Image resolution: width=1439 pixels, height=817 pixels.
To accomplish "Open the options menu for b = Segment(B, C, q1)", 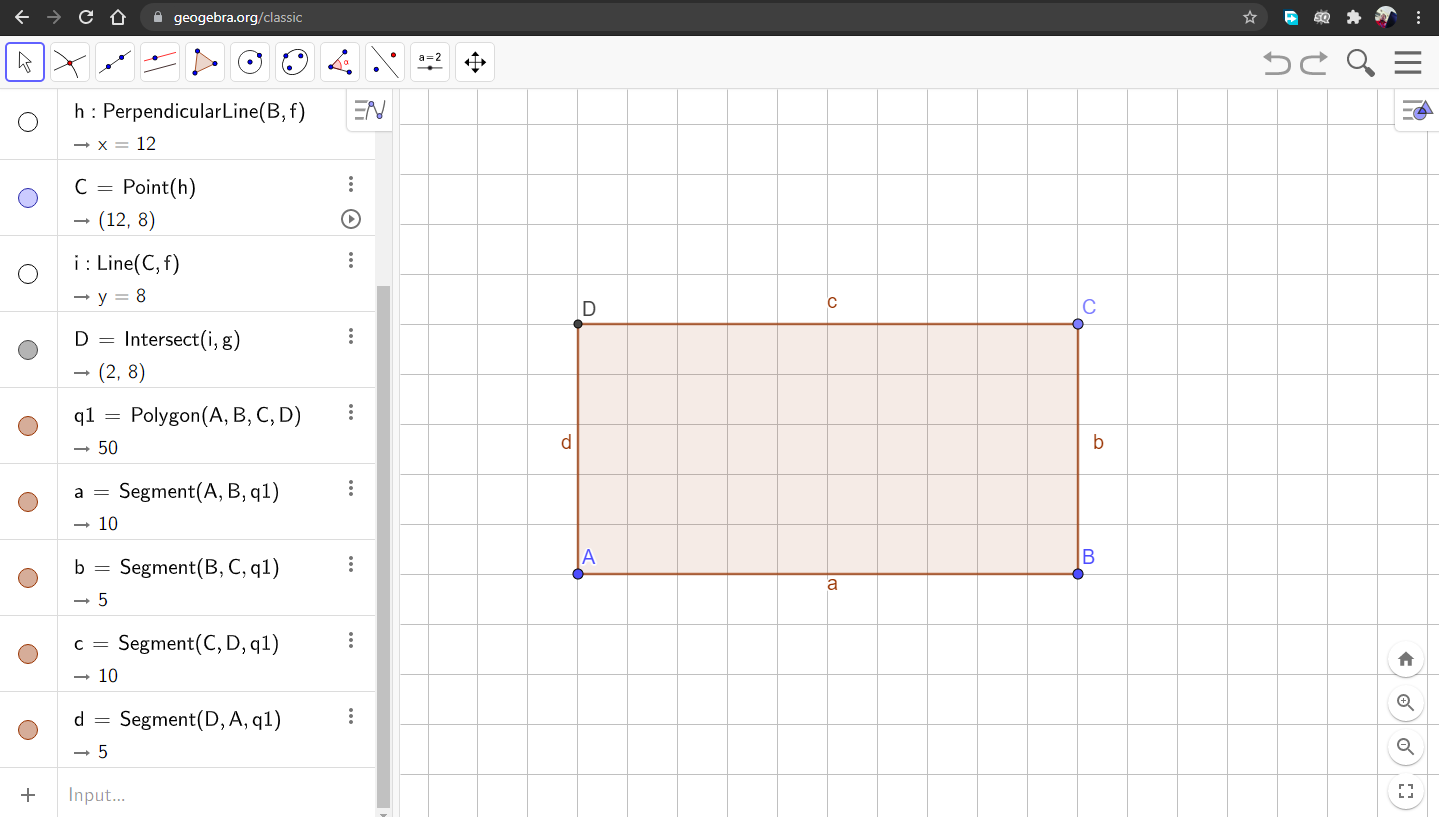I will (351, 564).
